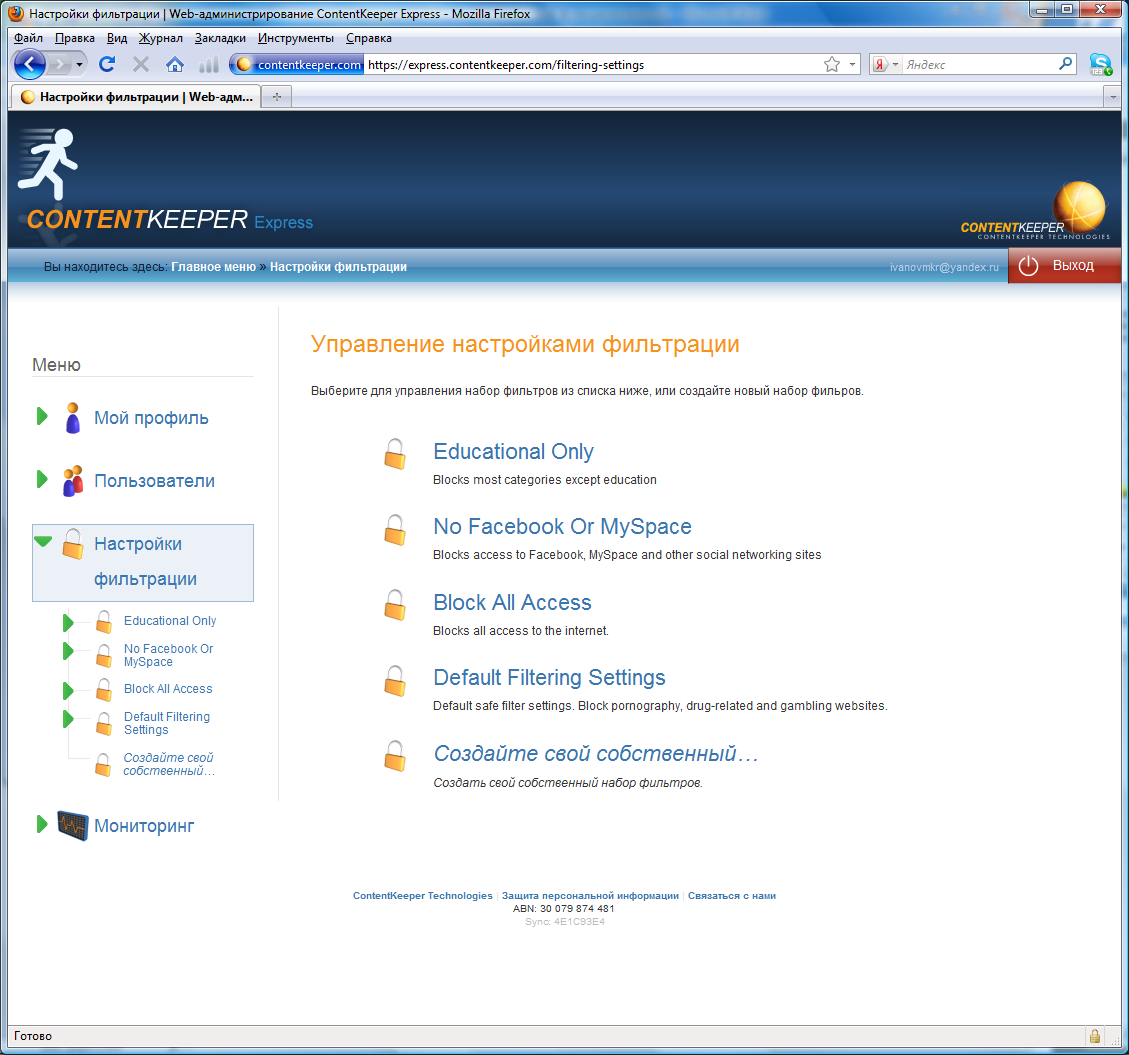This screenshot has width=1129, height=1055.
Task: Click the Firefox back arrow button
Action: 30,65
